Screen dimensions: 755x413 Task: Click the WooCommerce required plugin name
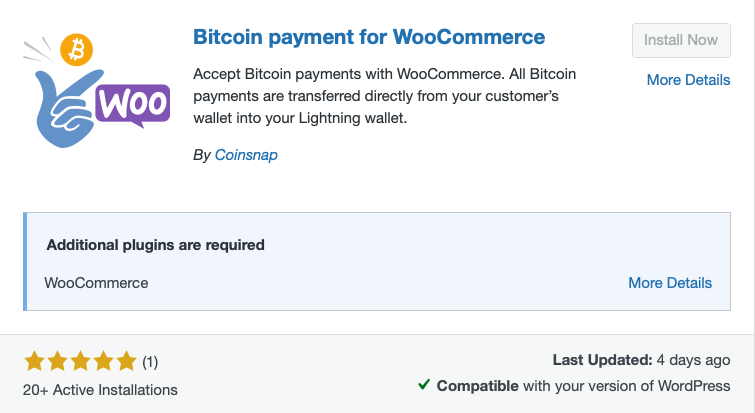pos(97,283)
